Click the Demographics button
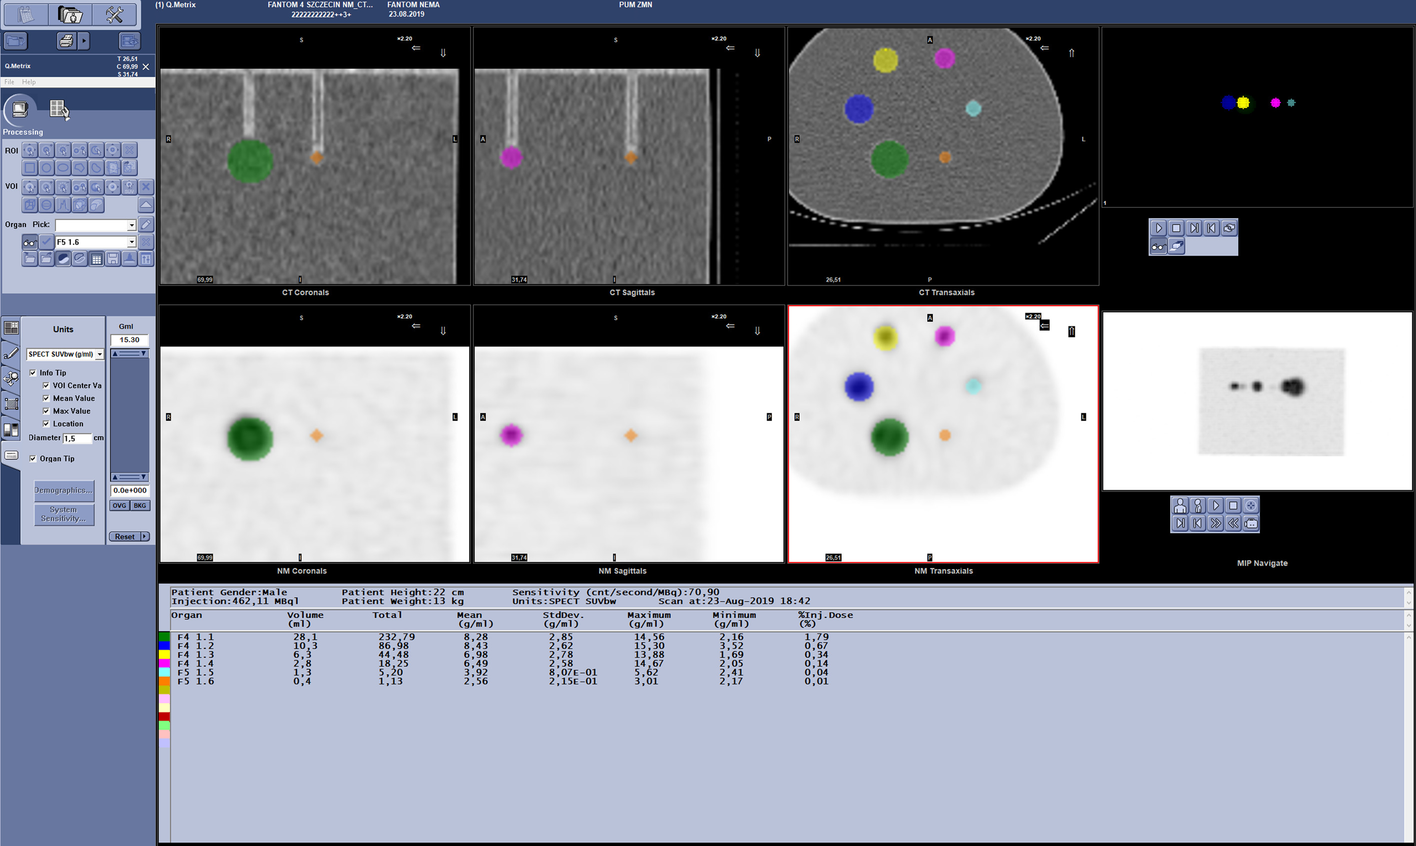This screenshot has width=1416, height=846. point(63,490)
